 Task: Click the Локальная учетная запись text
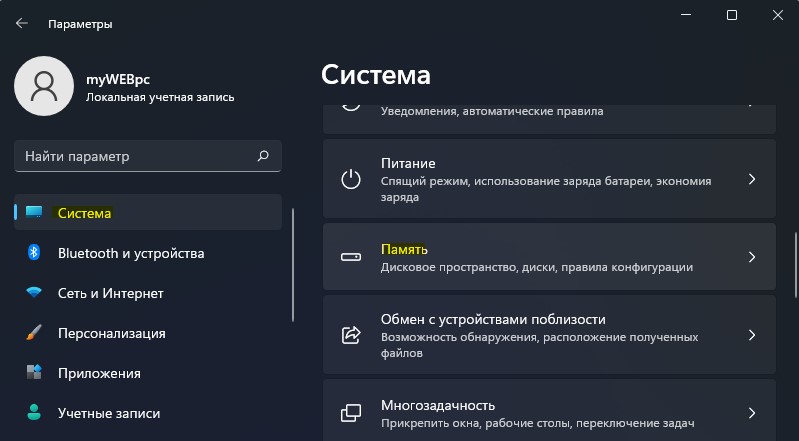coord(160,97)
